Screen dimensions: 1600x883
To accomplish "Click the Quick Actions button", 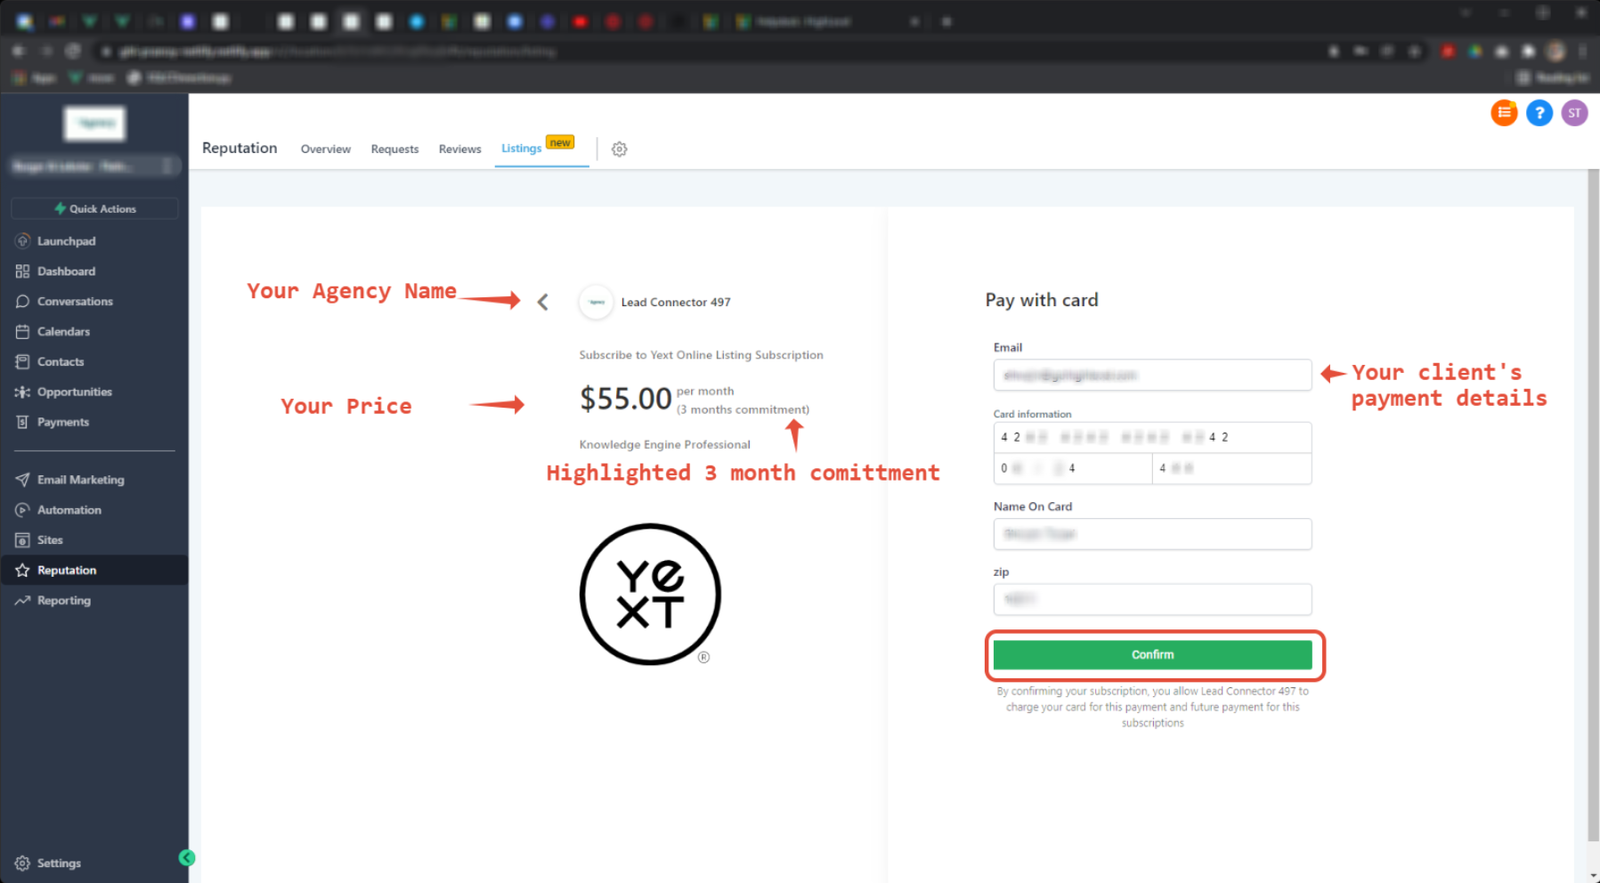I will [x=94, y=209].
